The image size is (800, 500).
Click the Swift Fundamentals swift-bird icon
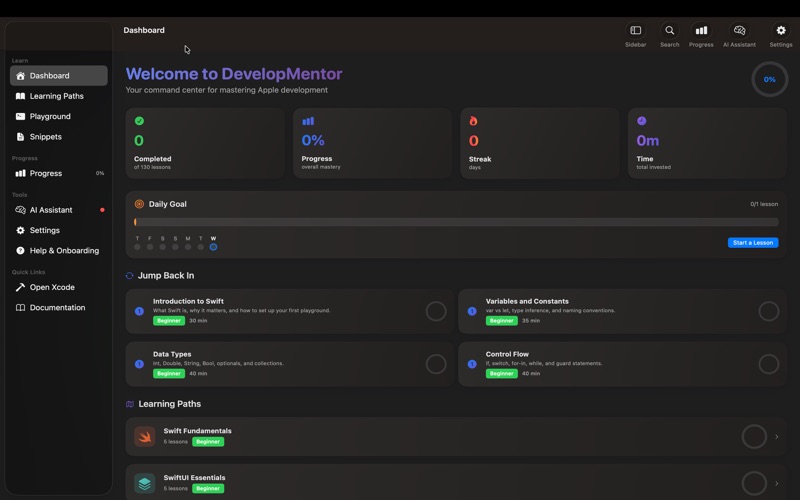pyautogui.click(x=144, y=437)
